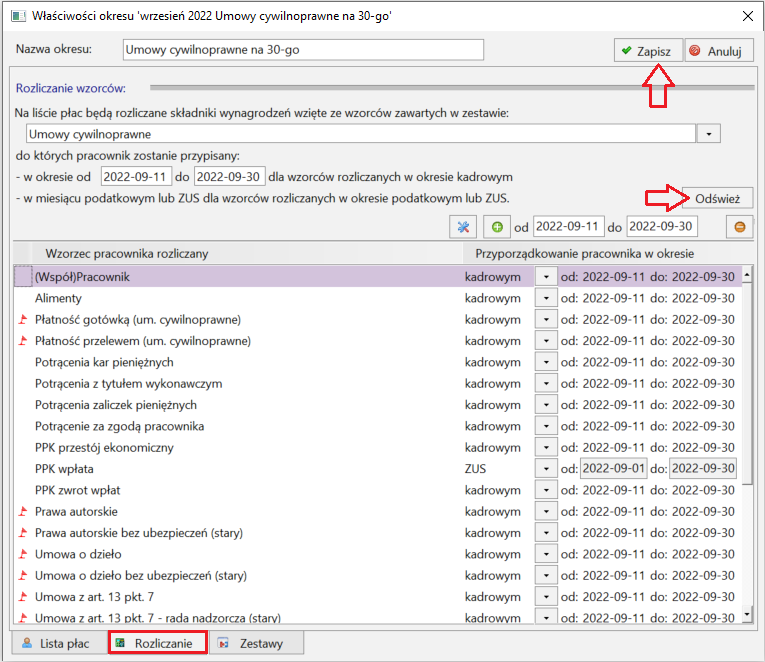Open period dropdown for Alimenty row

pyautogui.click(x=546, y=298)
